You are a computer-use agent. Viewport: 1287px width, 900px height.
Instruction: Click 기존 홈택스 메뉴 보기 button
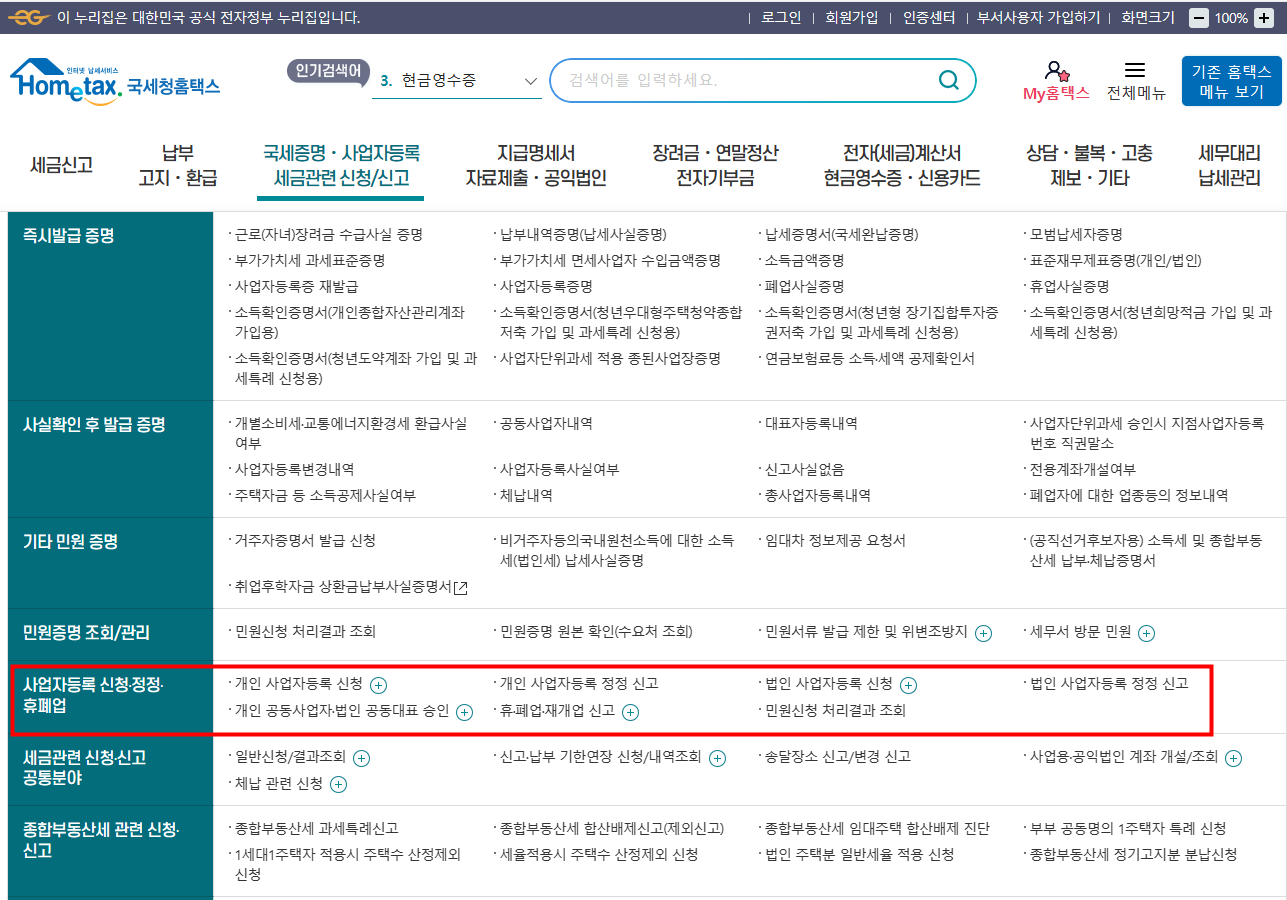click(x=1231, y=81)
